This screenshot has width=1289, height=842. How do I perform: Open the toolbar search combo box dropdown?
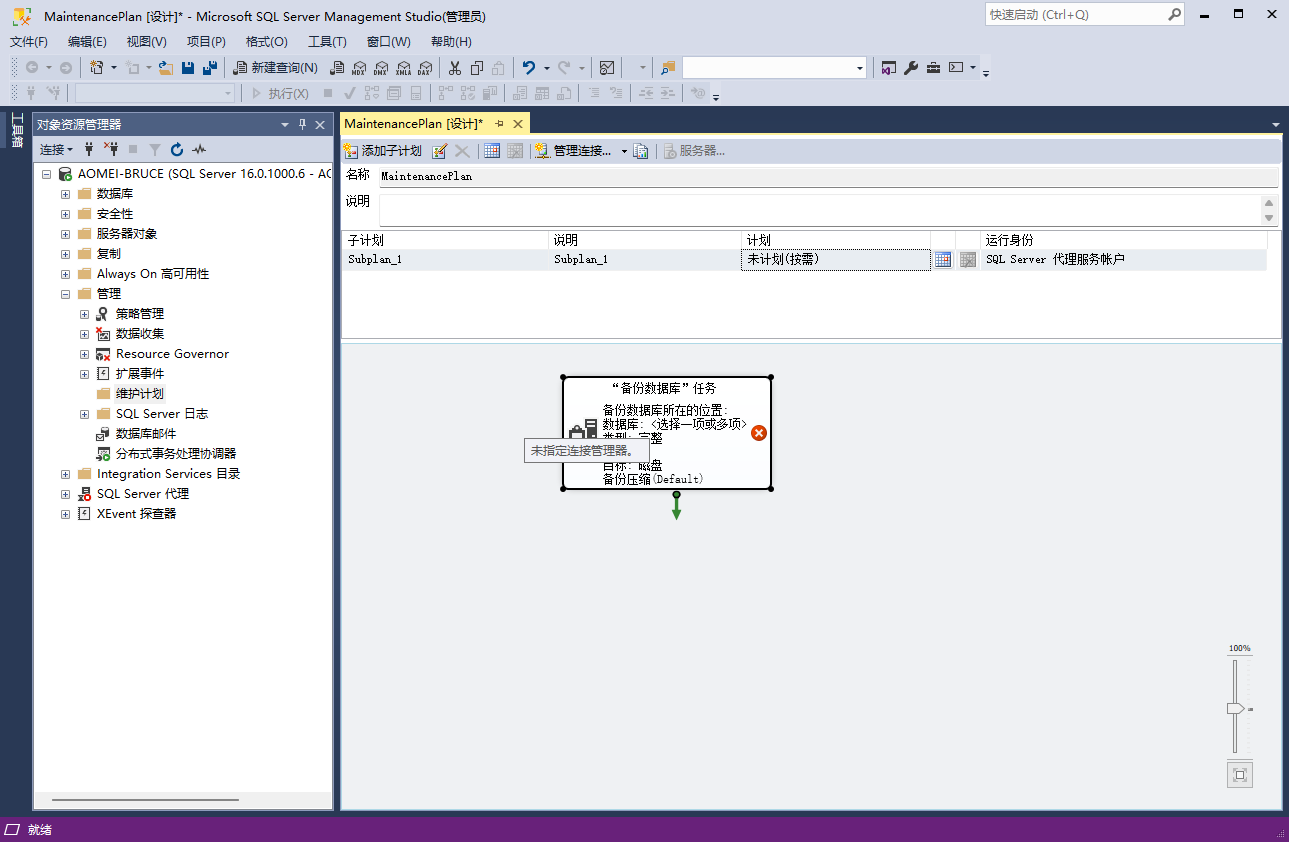[860, 68]
